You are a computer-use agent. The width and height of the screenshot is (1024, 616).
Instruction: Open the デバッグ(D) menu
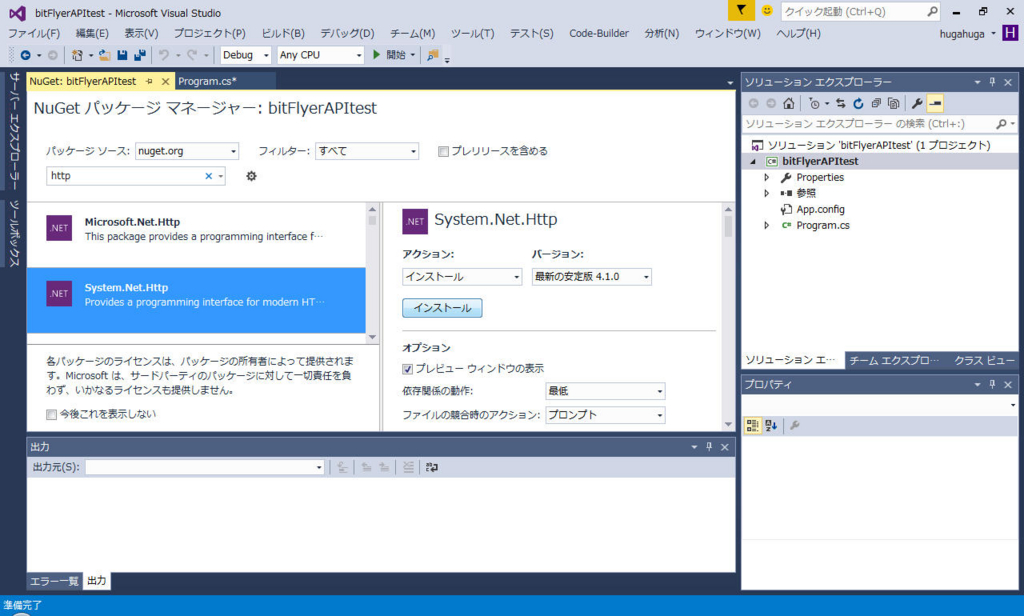[x=347, y=33]
